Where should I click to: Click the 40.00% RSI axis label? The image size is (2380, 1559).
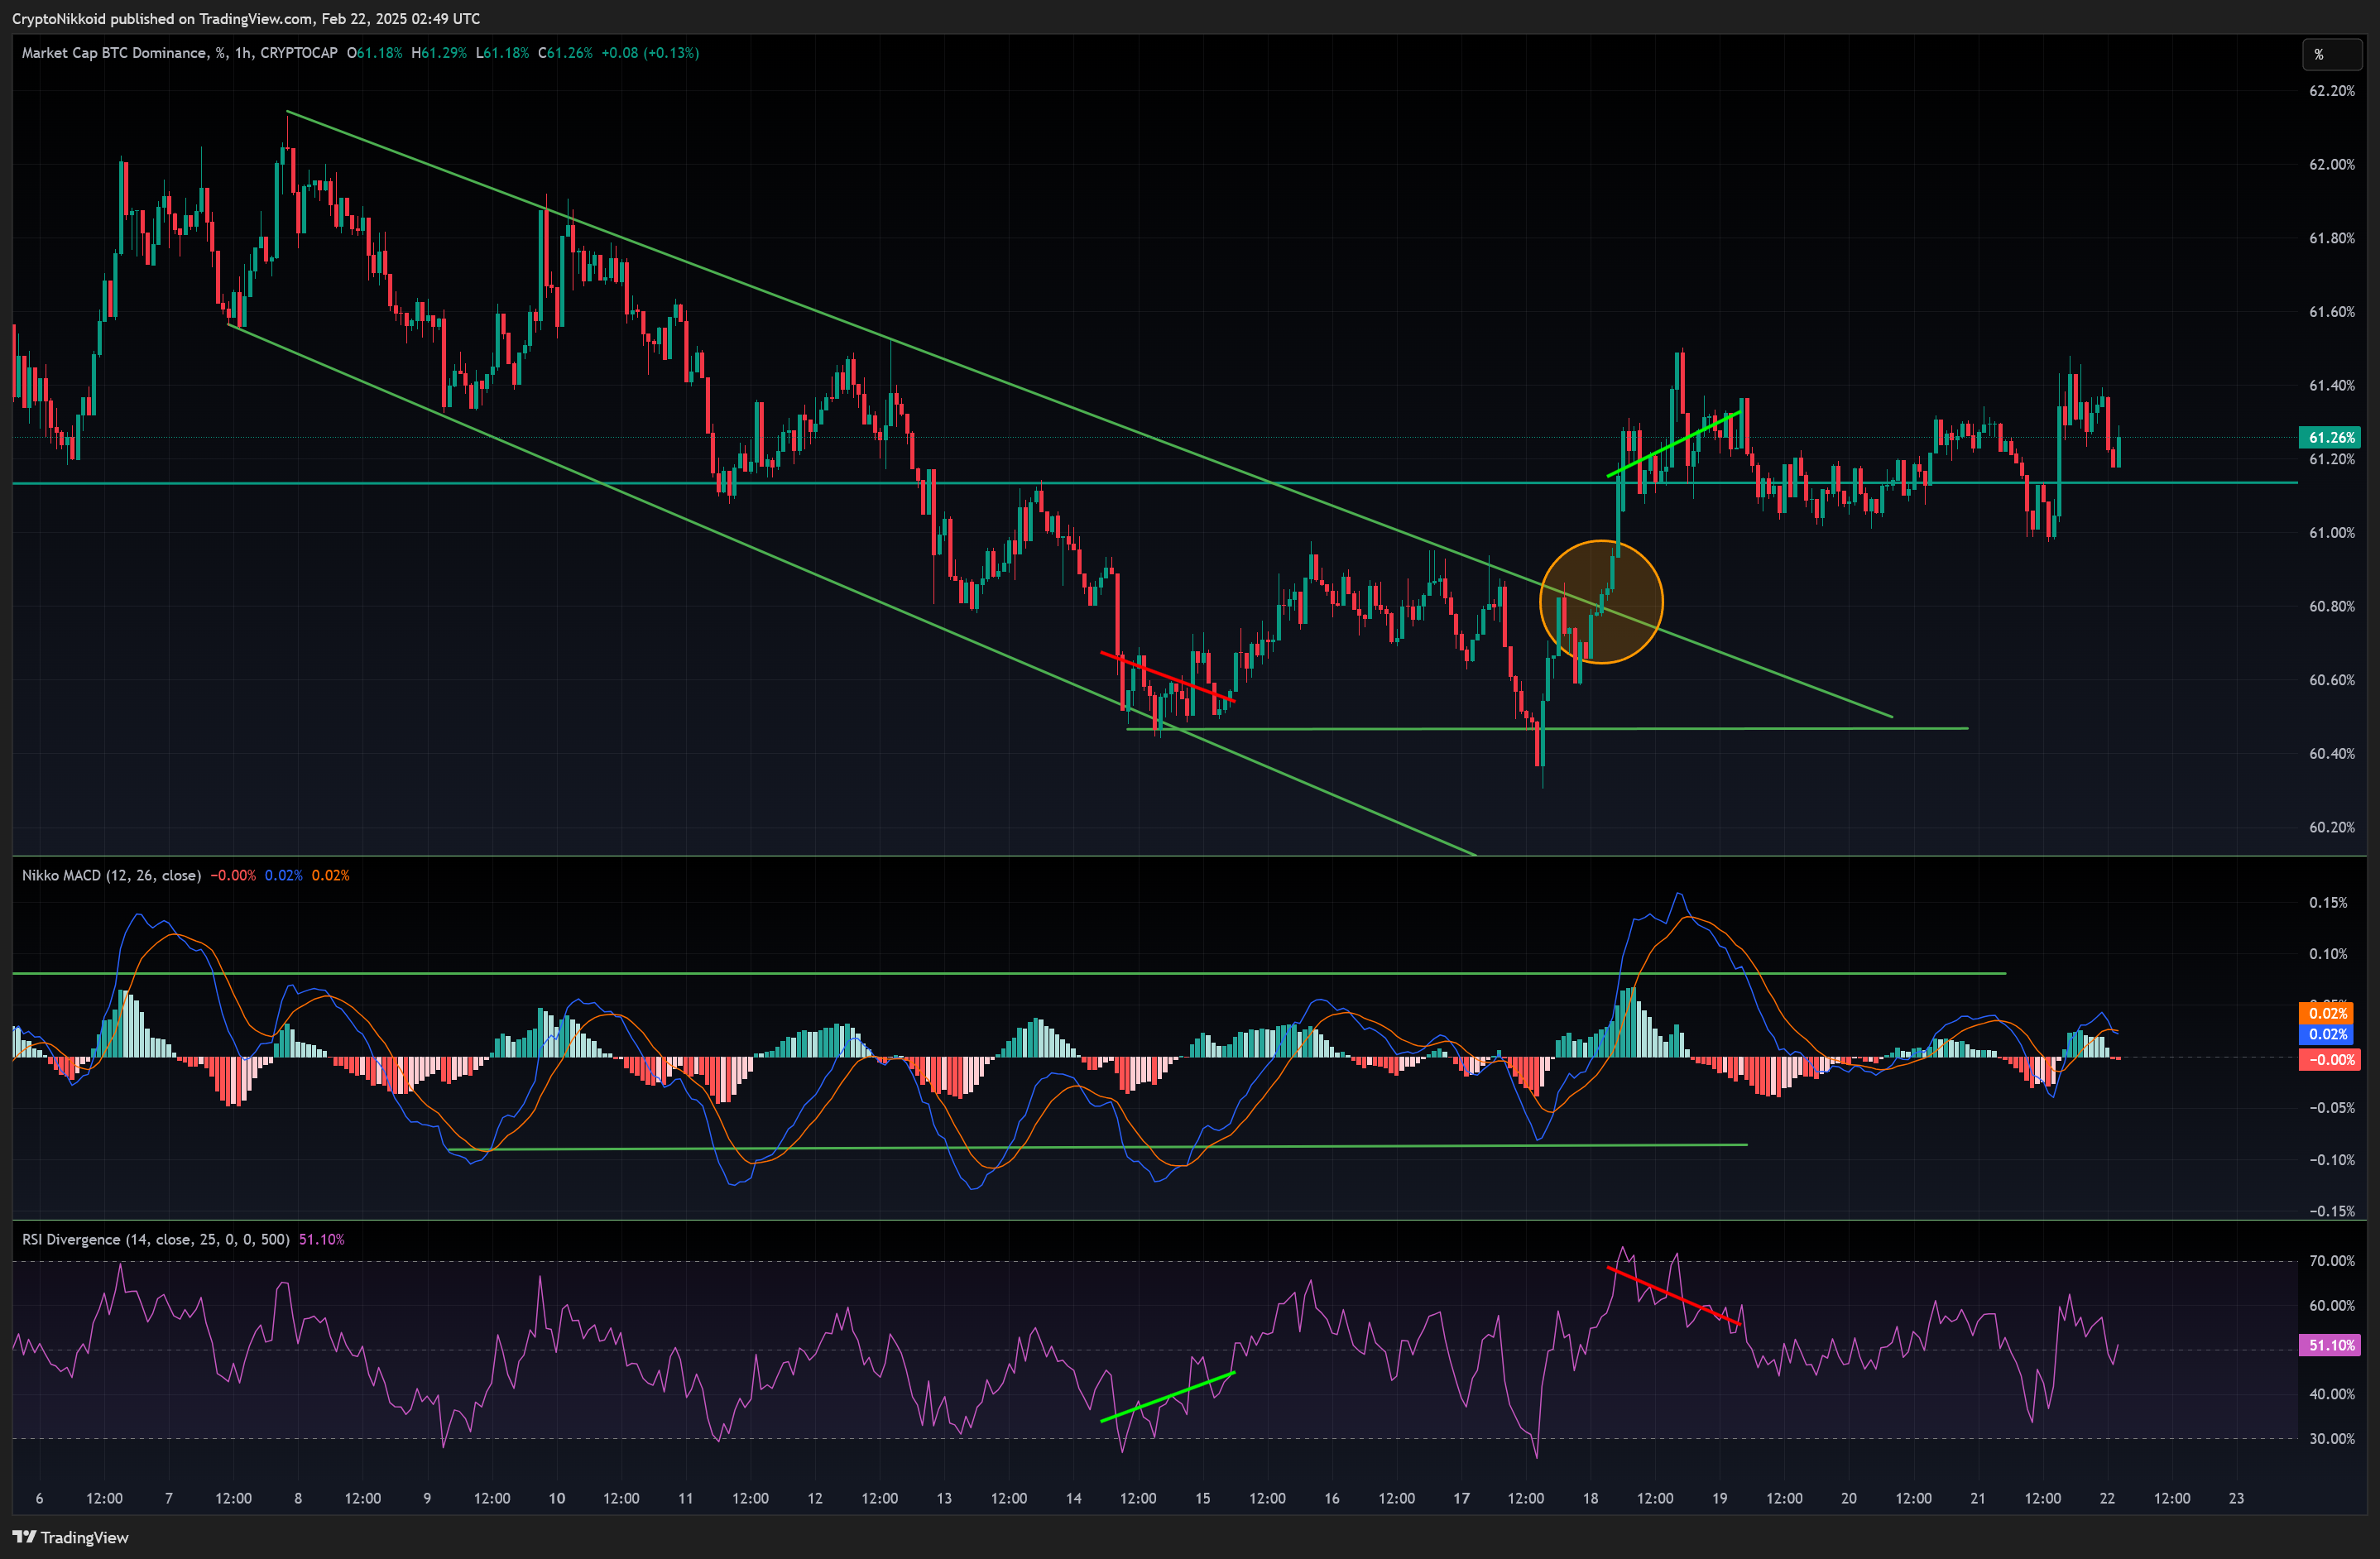click(2331, 1394)
